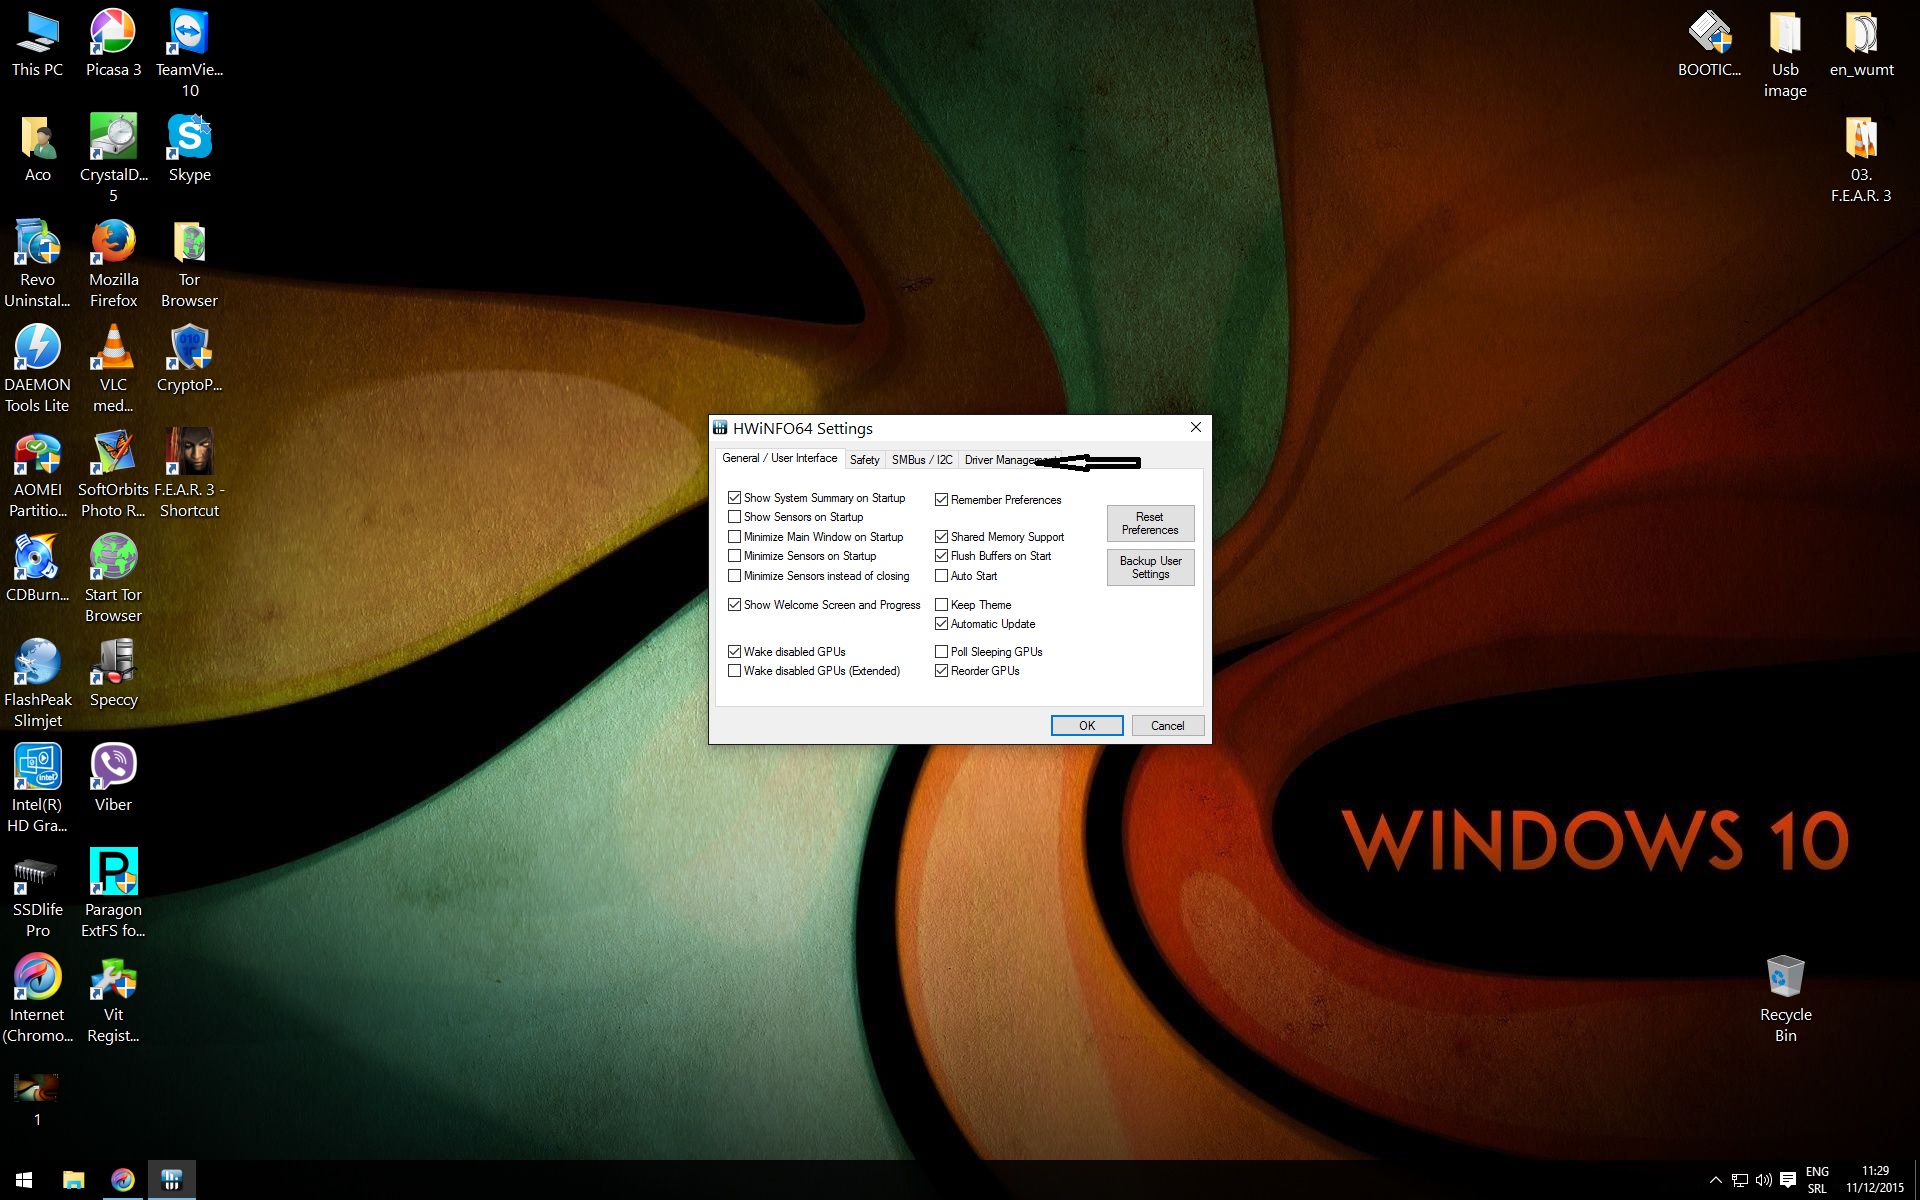Viewport: 1920px width, 1200px height.
Task: Click the Tor Browser desktop icon
Action: point(189,244)
